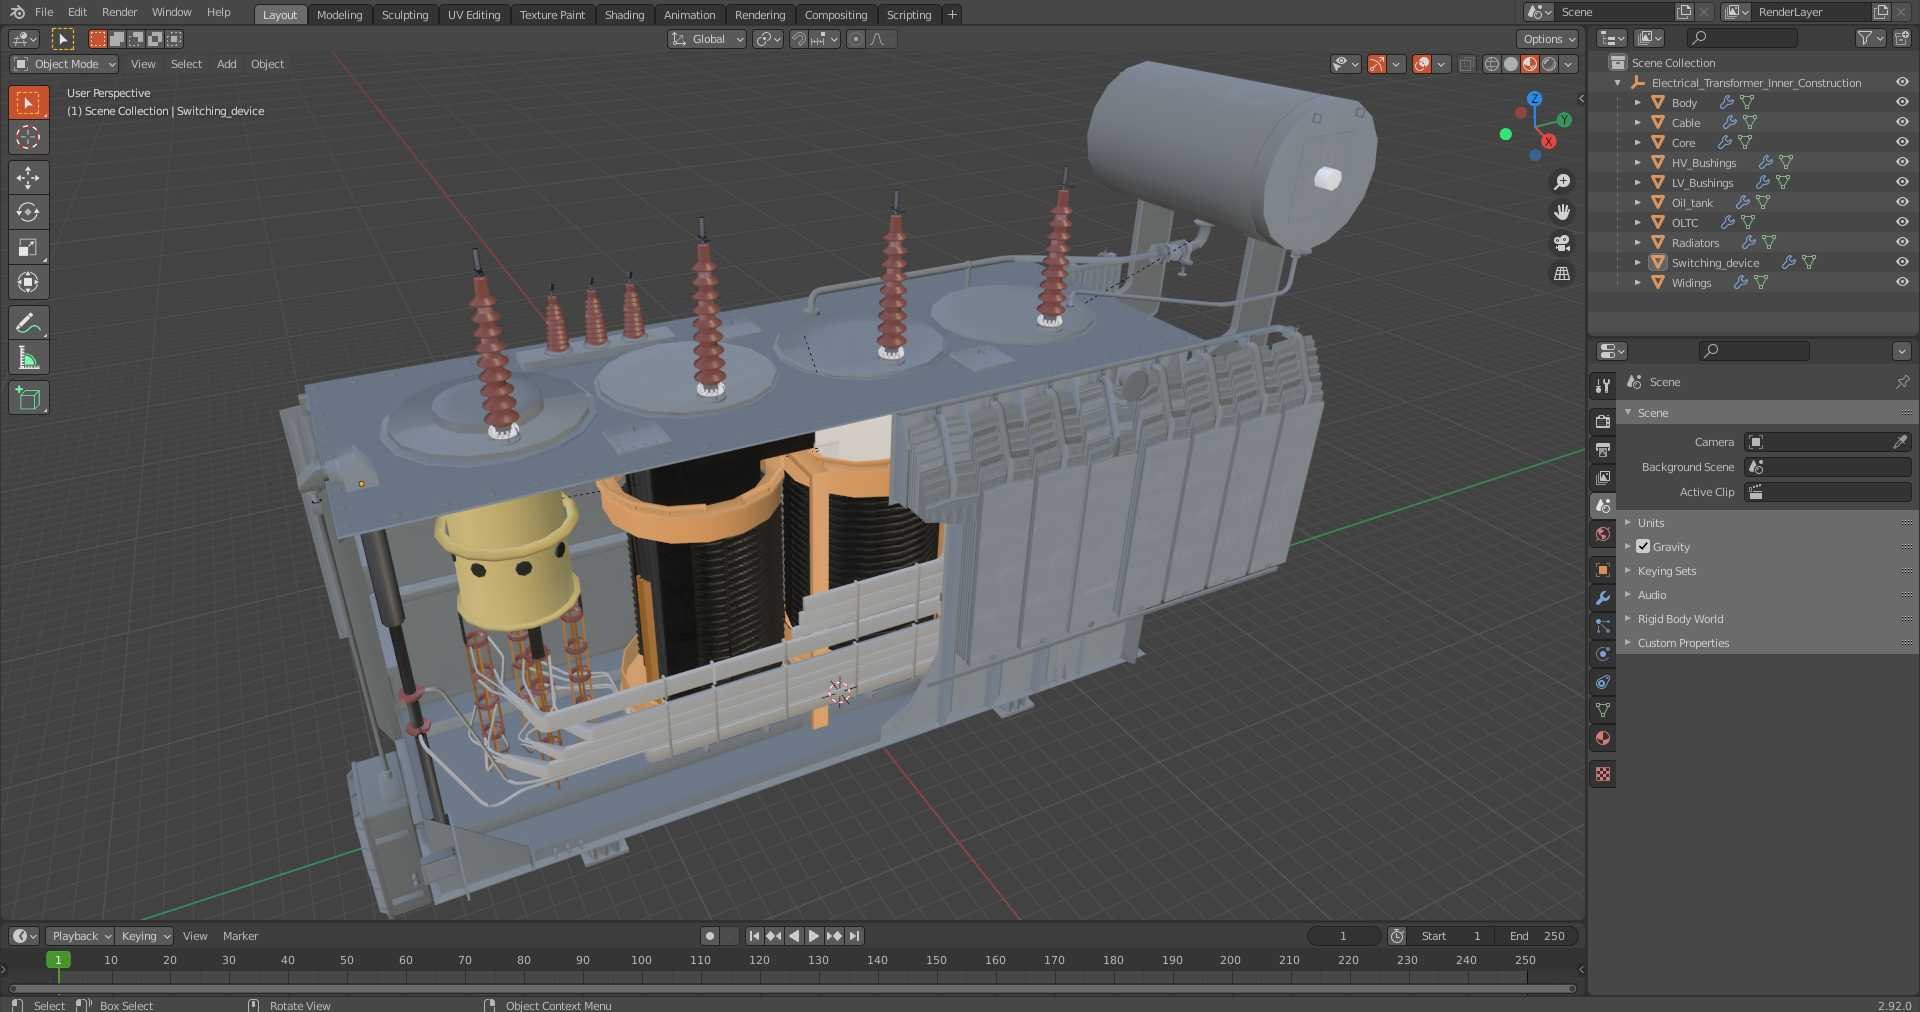Select rendered viewport shading sphere

click(1549, 64)
